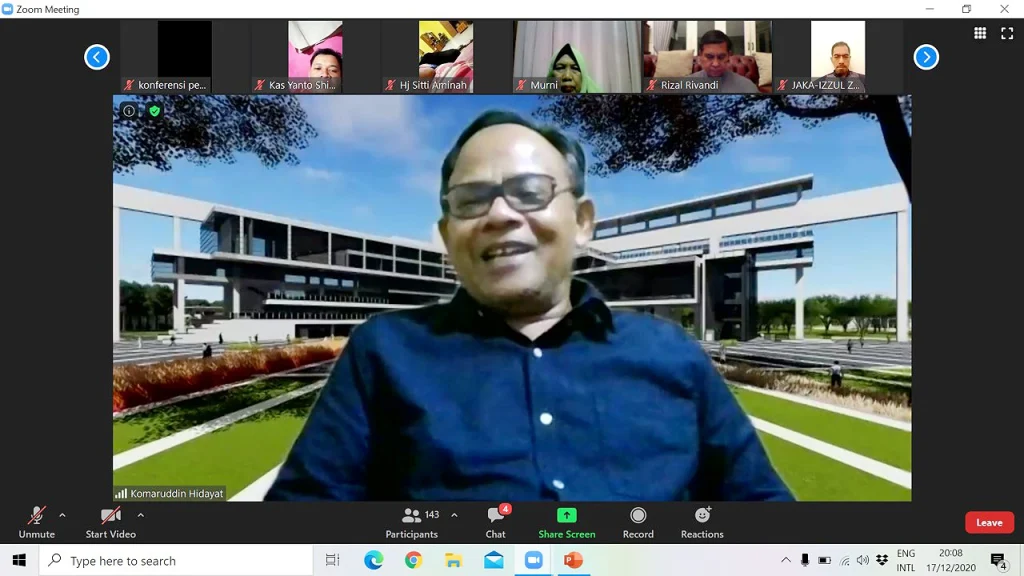Leave the meeting
The image size is (1024, 576).
pos(989,522)
